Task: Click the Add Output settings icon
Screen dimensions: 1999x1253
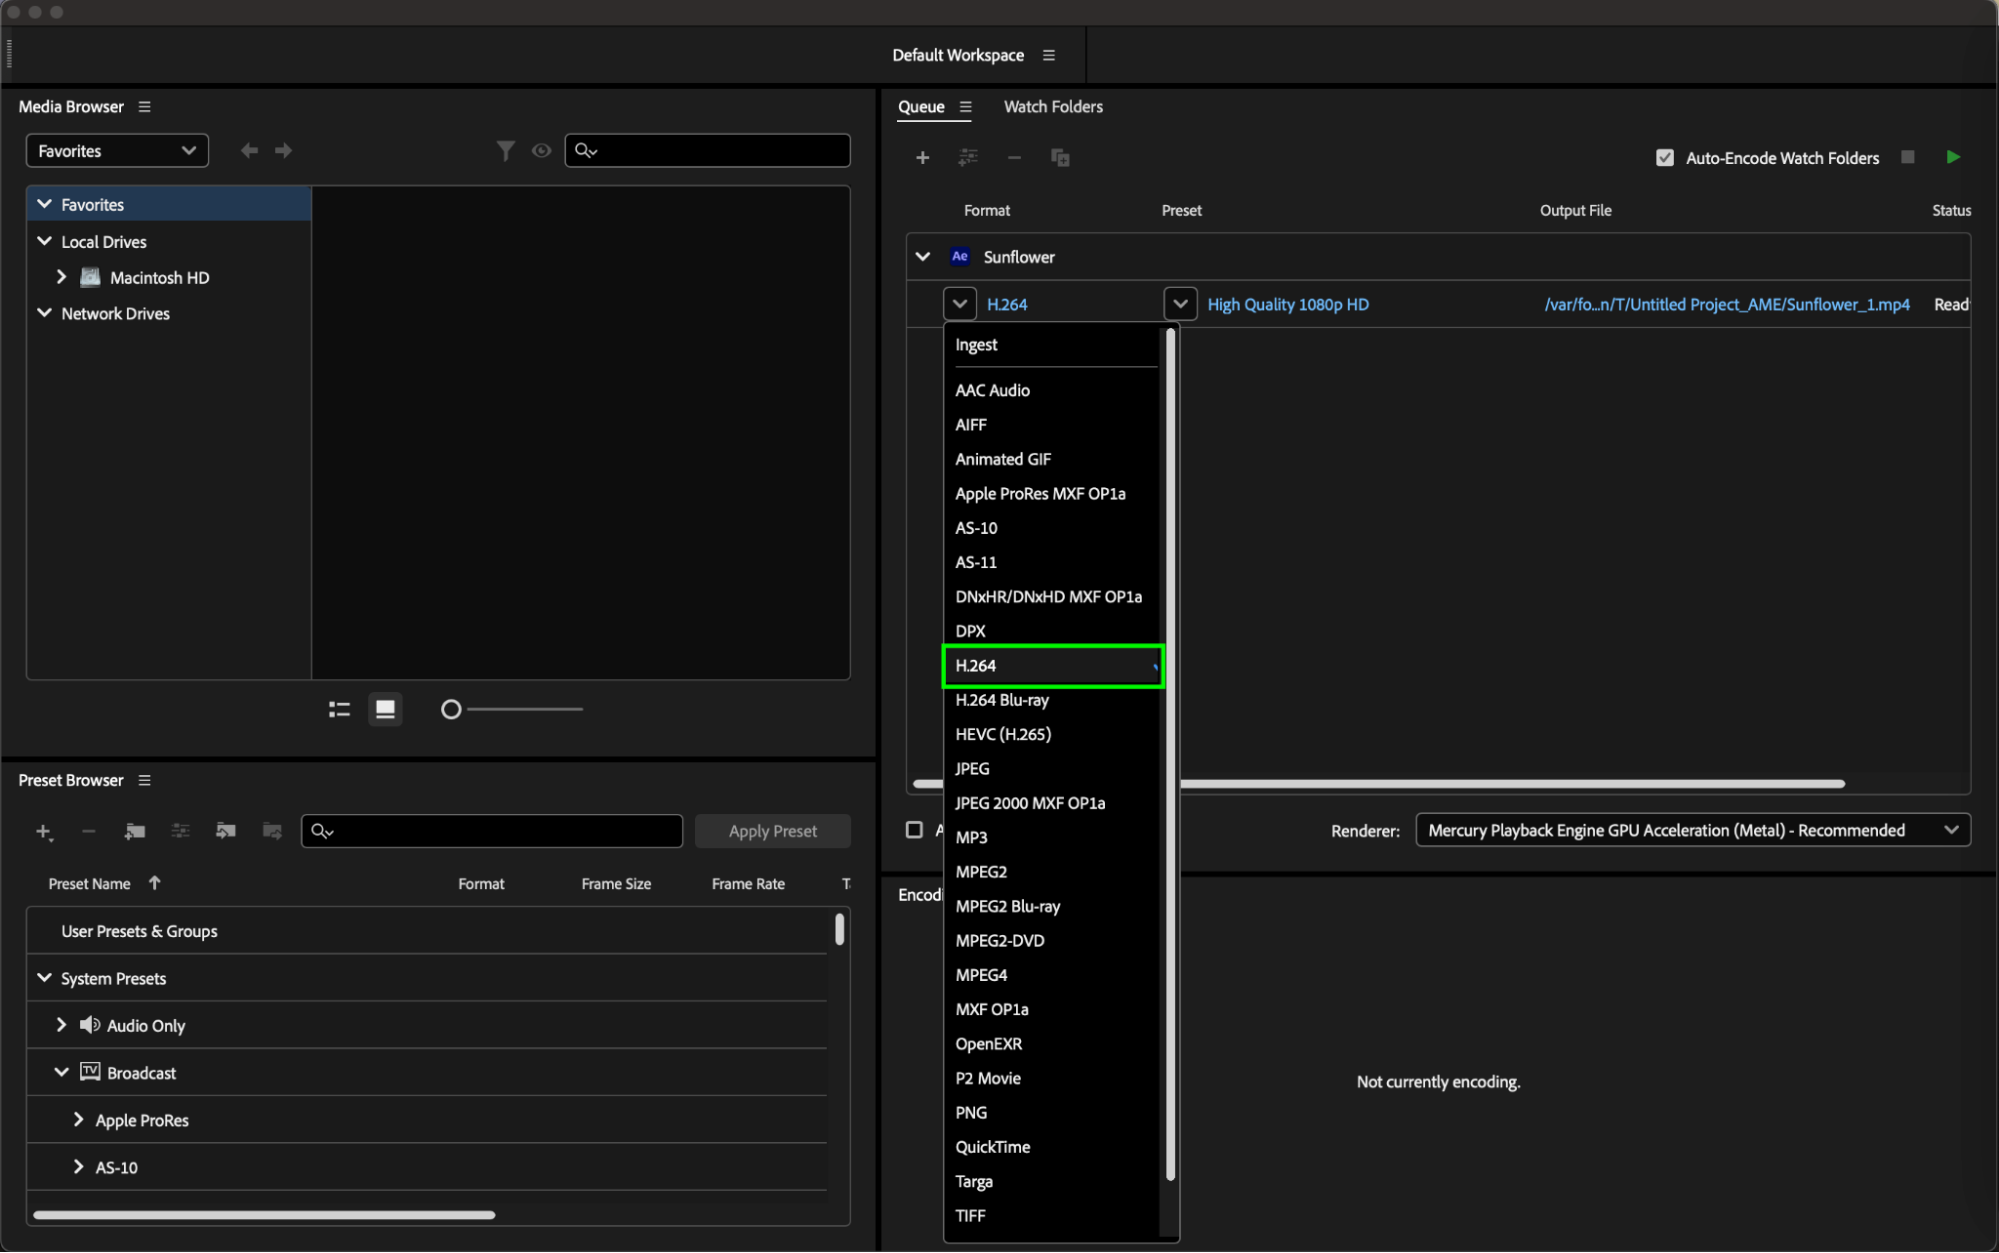Action: 968,158
